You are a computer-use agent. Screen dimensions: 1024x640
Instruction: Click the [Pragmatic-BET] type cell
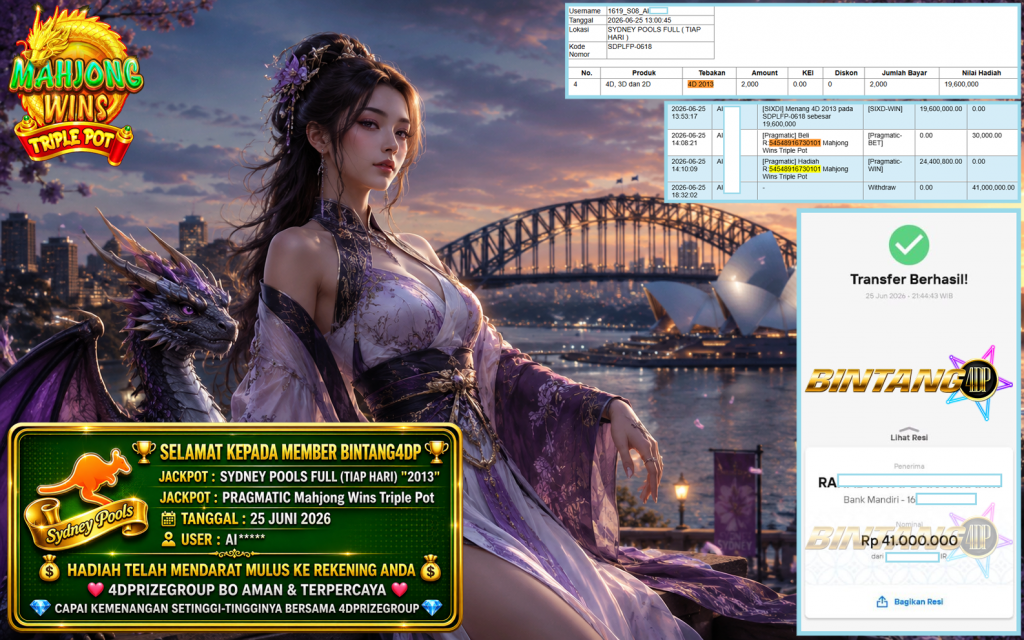pos(885,139)
